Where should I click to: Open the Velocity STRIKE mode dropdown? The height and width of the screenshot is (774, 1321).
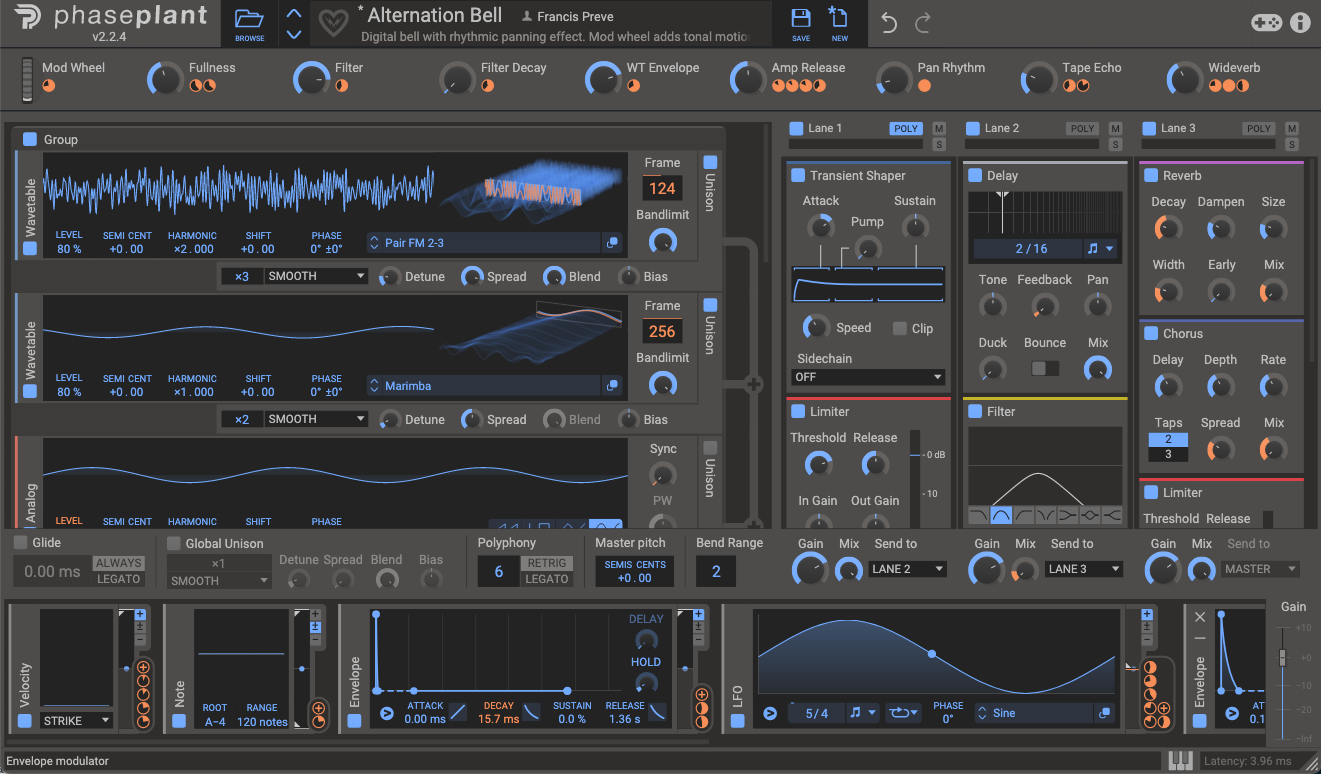tap(77, 721)
